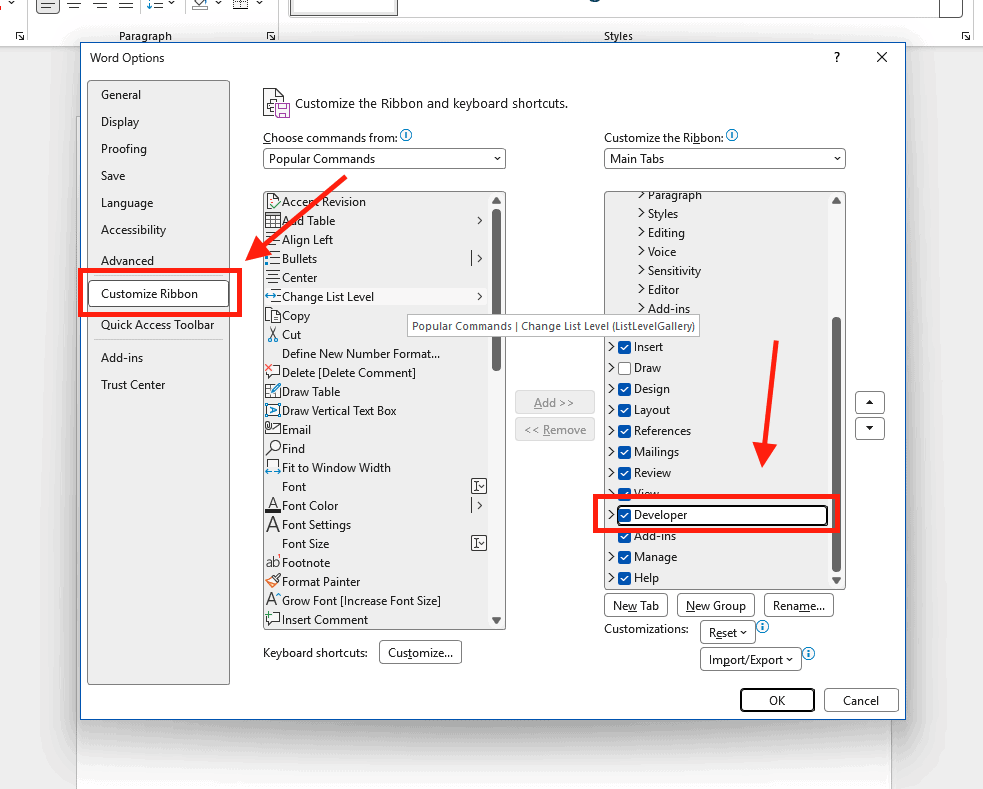Expand the Developer tab node
The image size is (983, 789).
click(x=611, y=515)
